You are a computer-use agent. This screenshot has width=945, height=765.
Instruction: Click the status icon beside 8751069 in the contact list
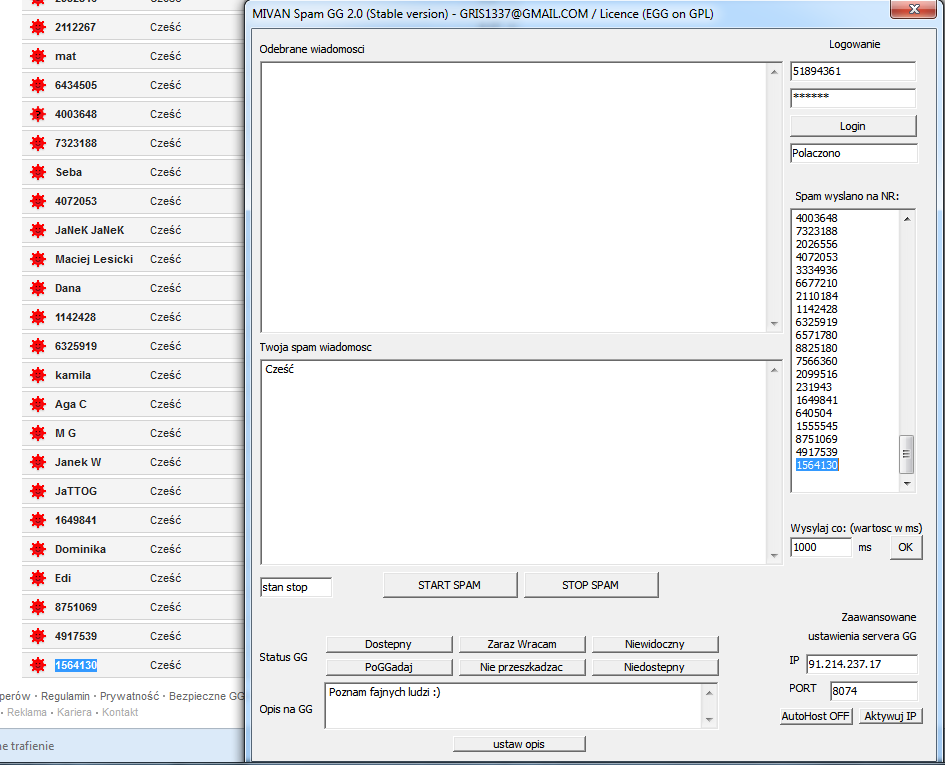[x=38, y=607]
